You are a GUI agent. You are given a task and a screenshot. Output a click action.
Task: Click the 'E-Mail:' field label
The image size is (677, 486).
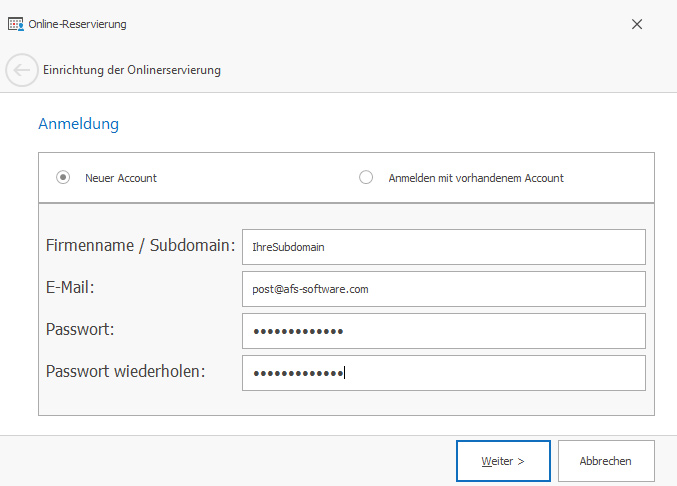click(x=70, y=287)
